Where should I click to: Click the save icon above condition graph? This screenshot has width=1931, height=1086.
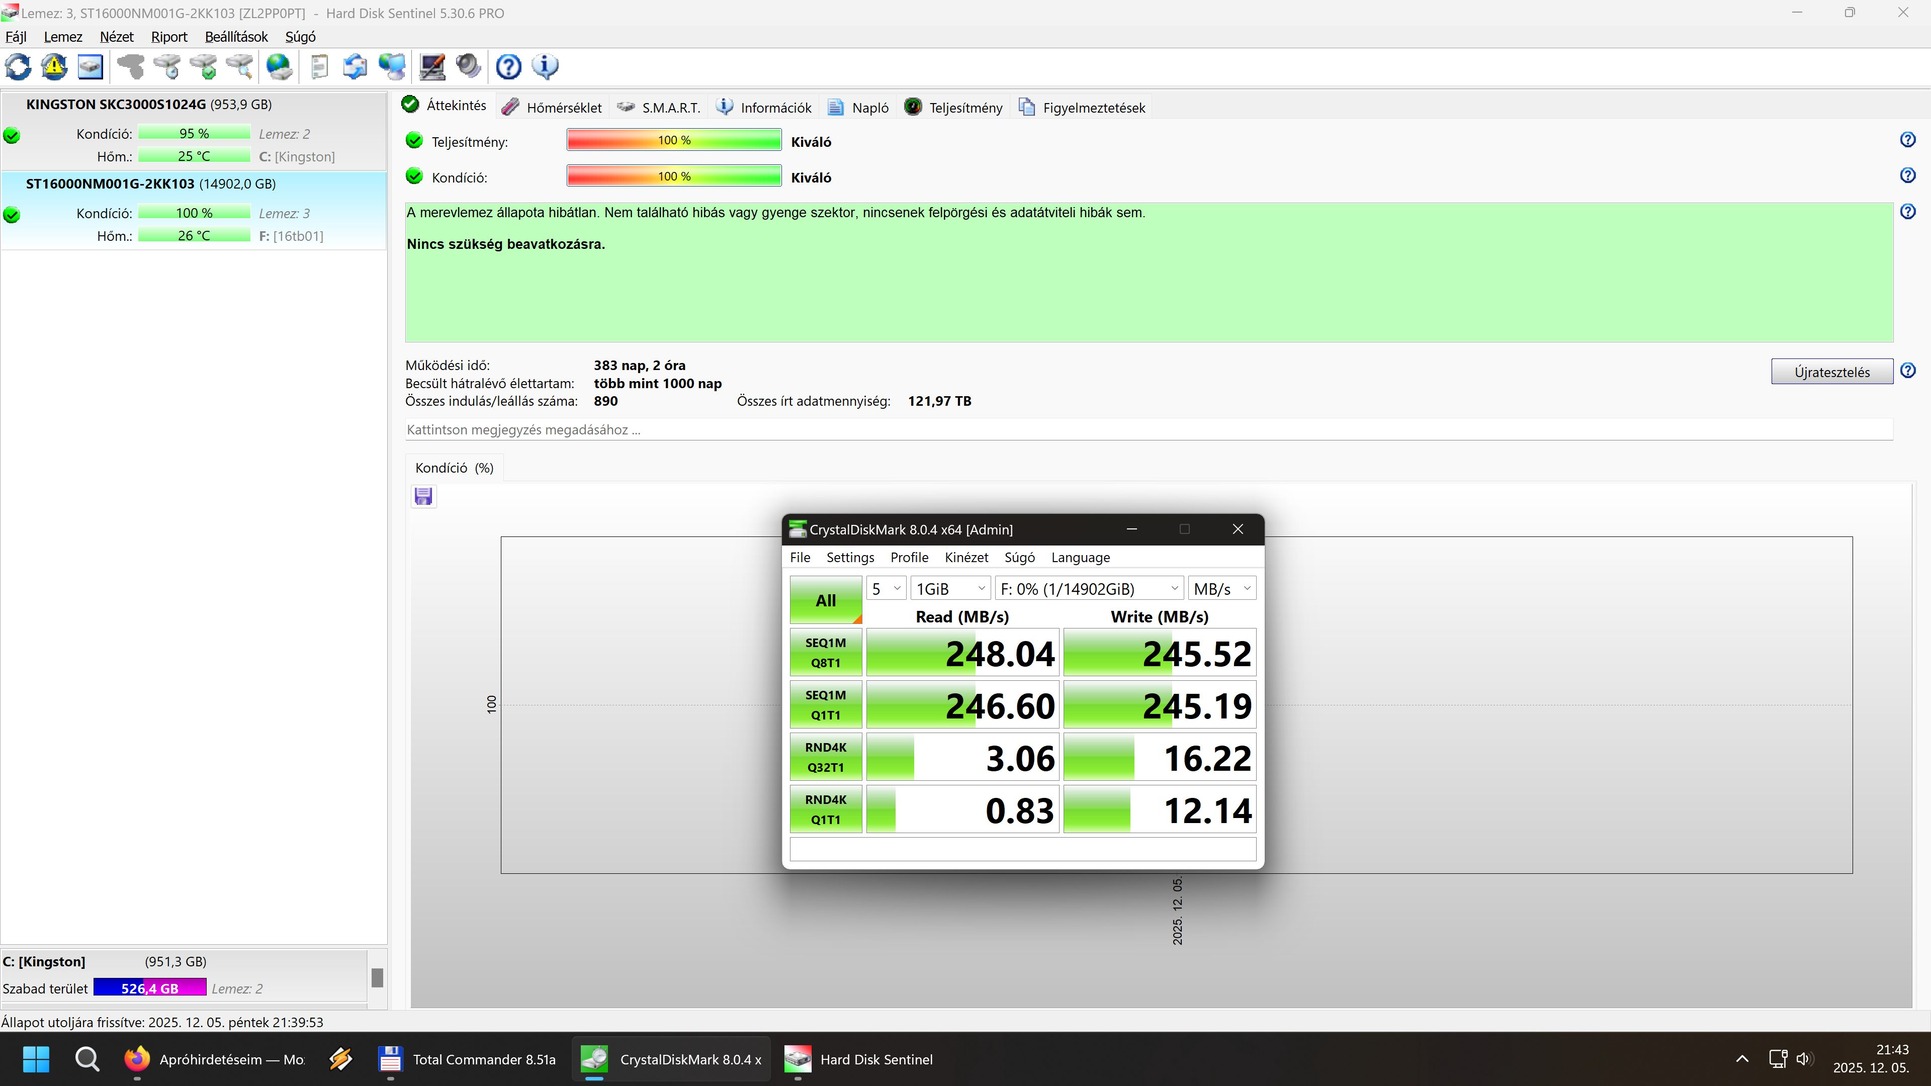(x=423, y=497)
